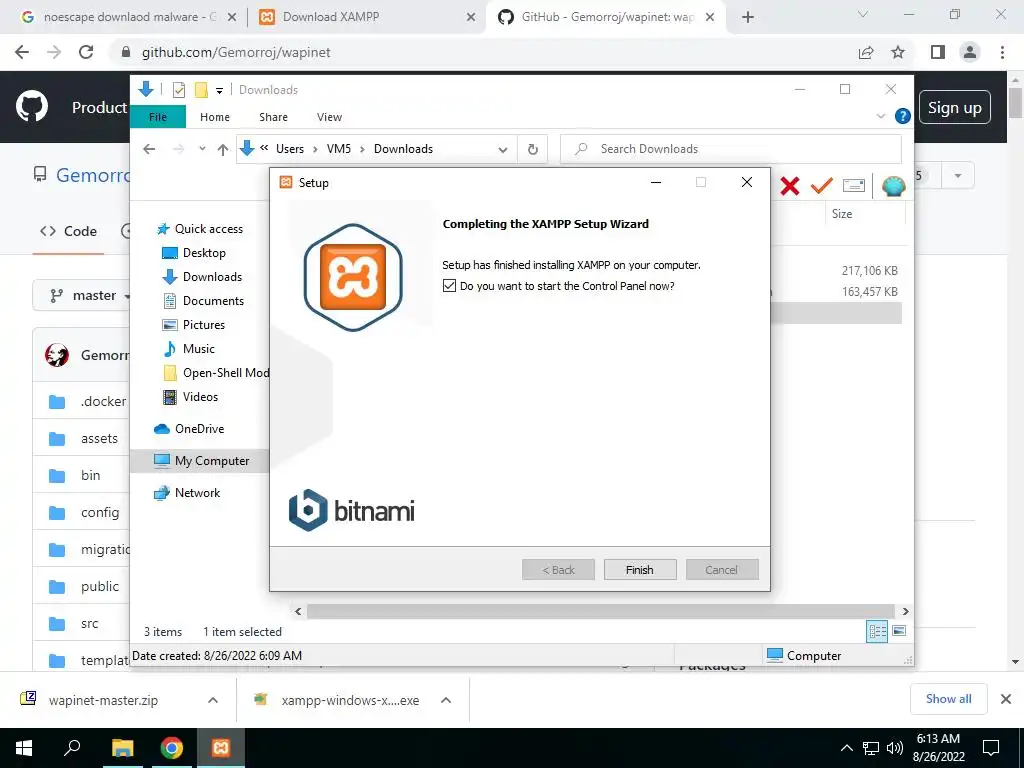Switch Explorer to large icons view

[899, 631]
